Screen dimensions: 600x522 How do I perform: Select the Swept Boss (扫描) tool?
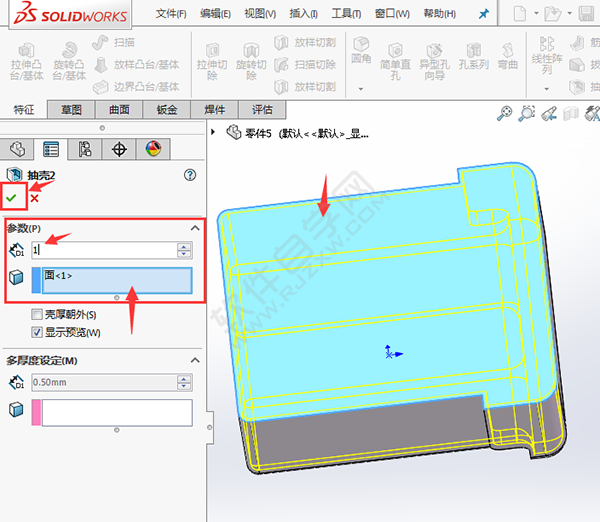tap(114, 42)
